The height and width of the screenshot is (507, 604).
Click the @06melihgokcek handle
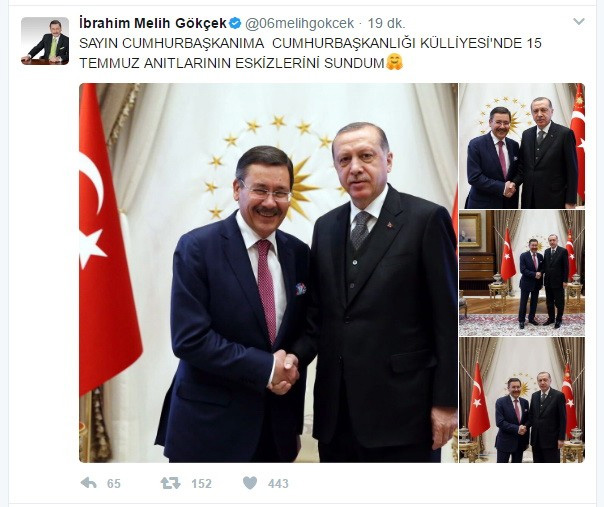coord(299,24)
